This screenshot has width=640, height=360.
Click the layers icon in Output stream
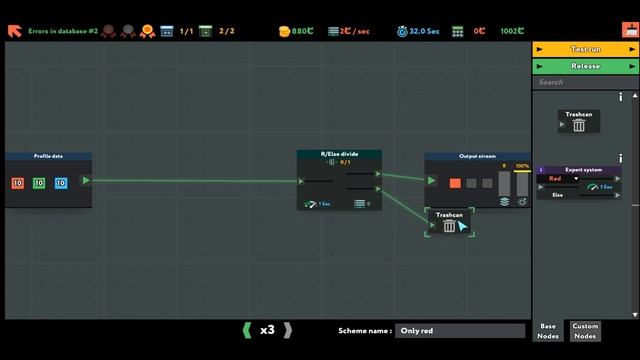point(504,202)
